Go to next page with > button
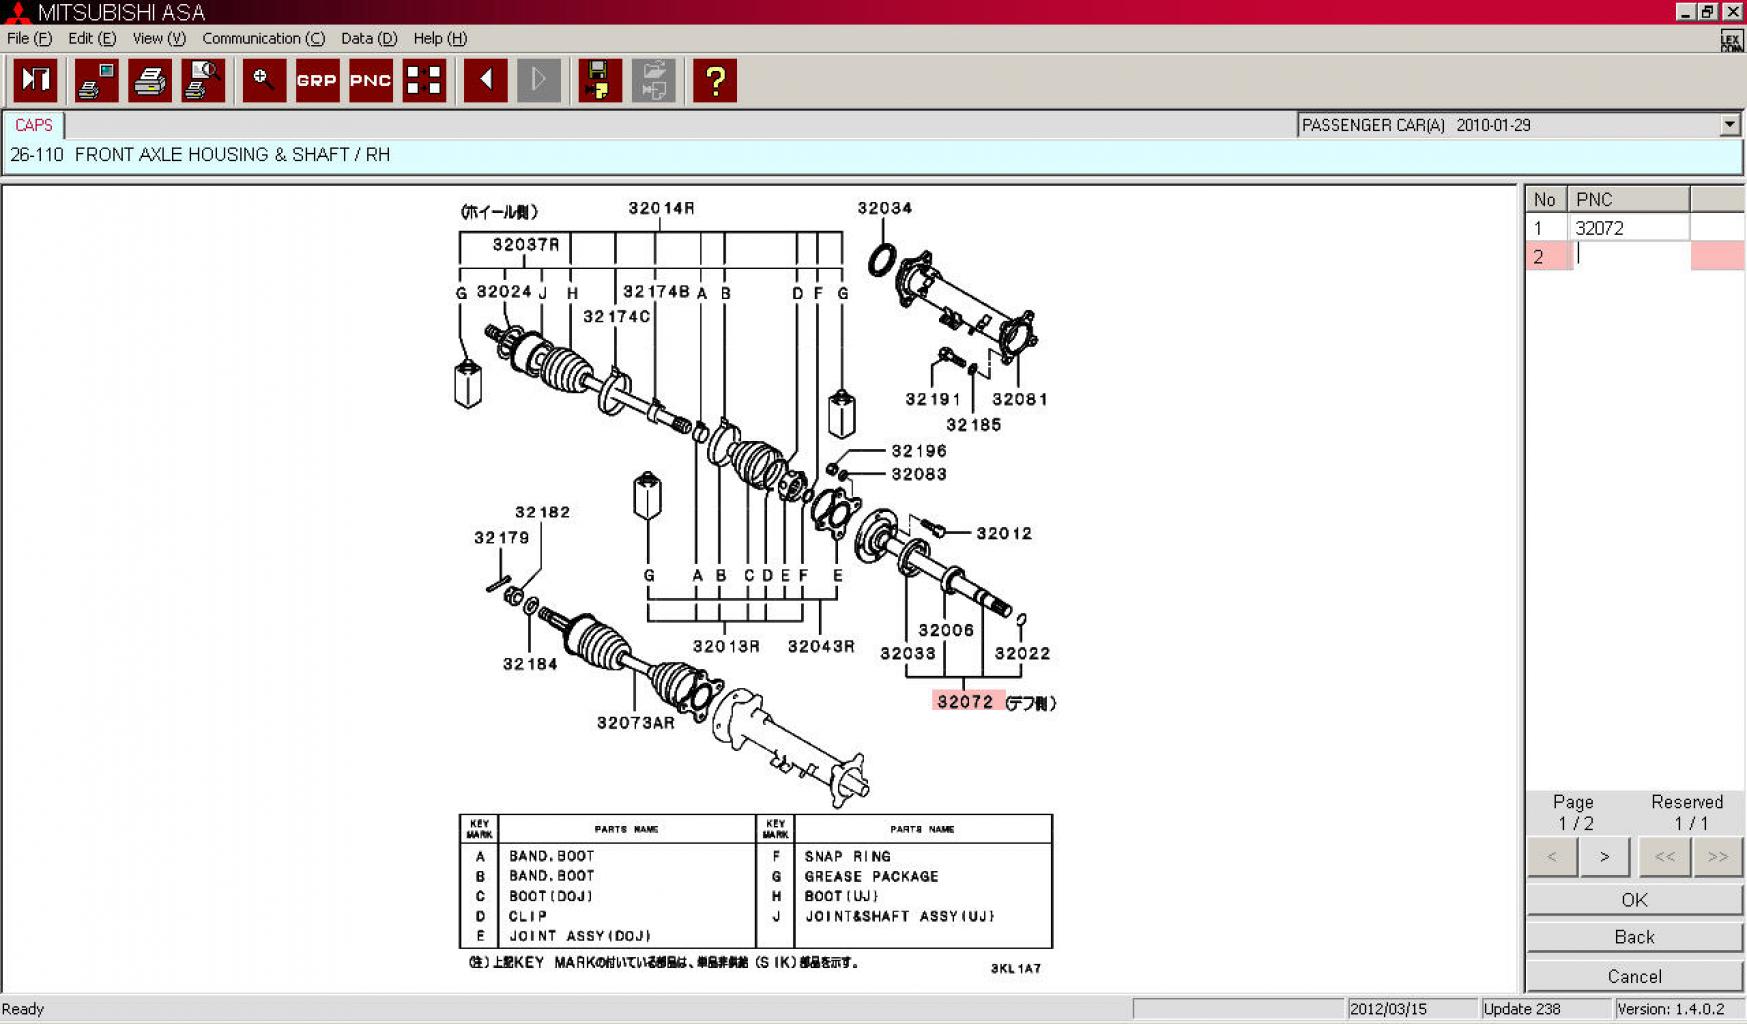The width and height of the screenshot is (1747, 1024). (x=1604, y=857)
